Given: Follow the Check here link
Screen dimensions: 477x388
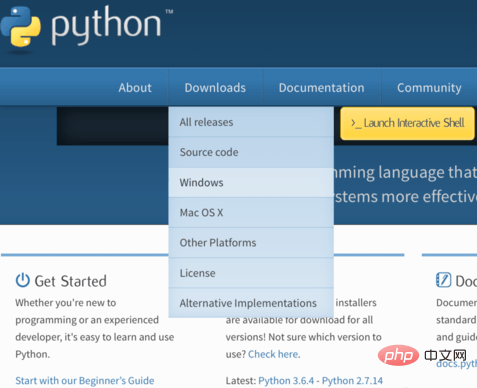Looking at the screenshot, I should click(273, 354).
